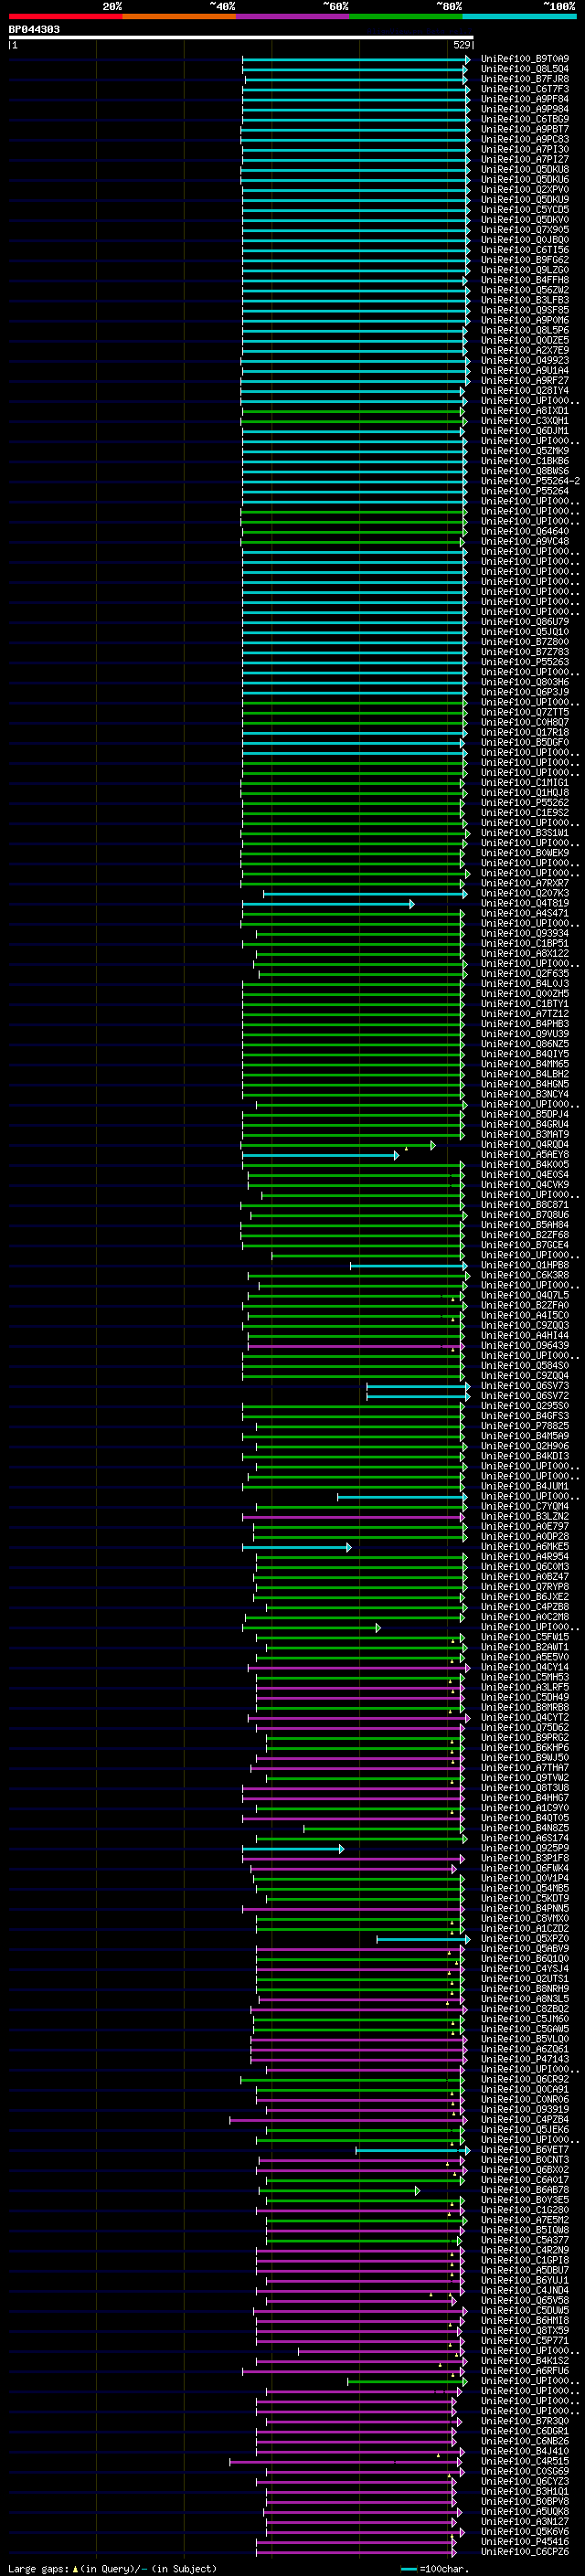The image size is (585, 2576).
Task: Select hit UniRef100_Q4RQD4
Action: (525, 1145)
